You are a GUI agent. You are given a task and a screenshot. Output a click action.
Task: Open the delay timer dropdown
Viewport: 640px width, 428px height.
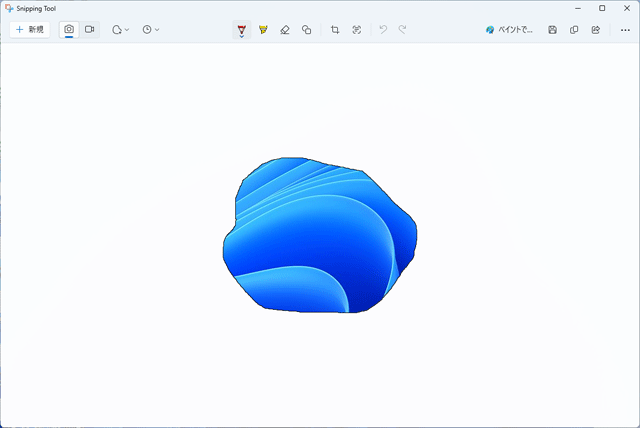pyautogui.click(x=150, y=30)
